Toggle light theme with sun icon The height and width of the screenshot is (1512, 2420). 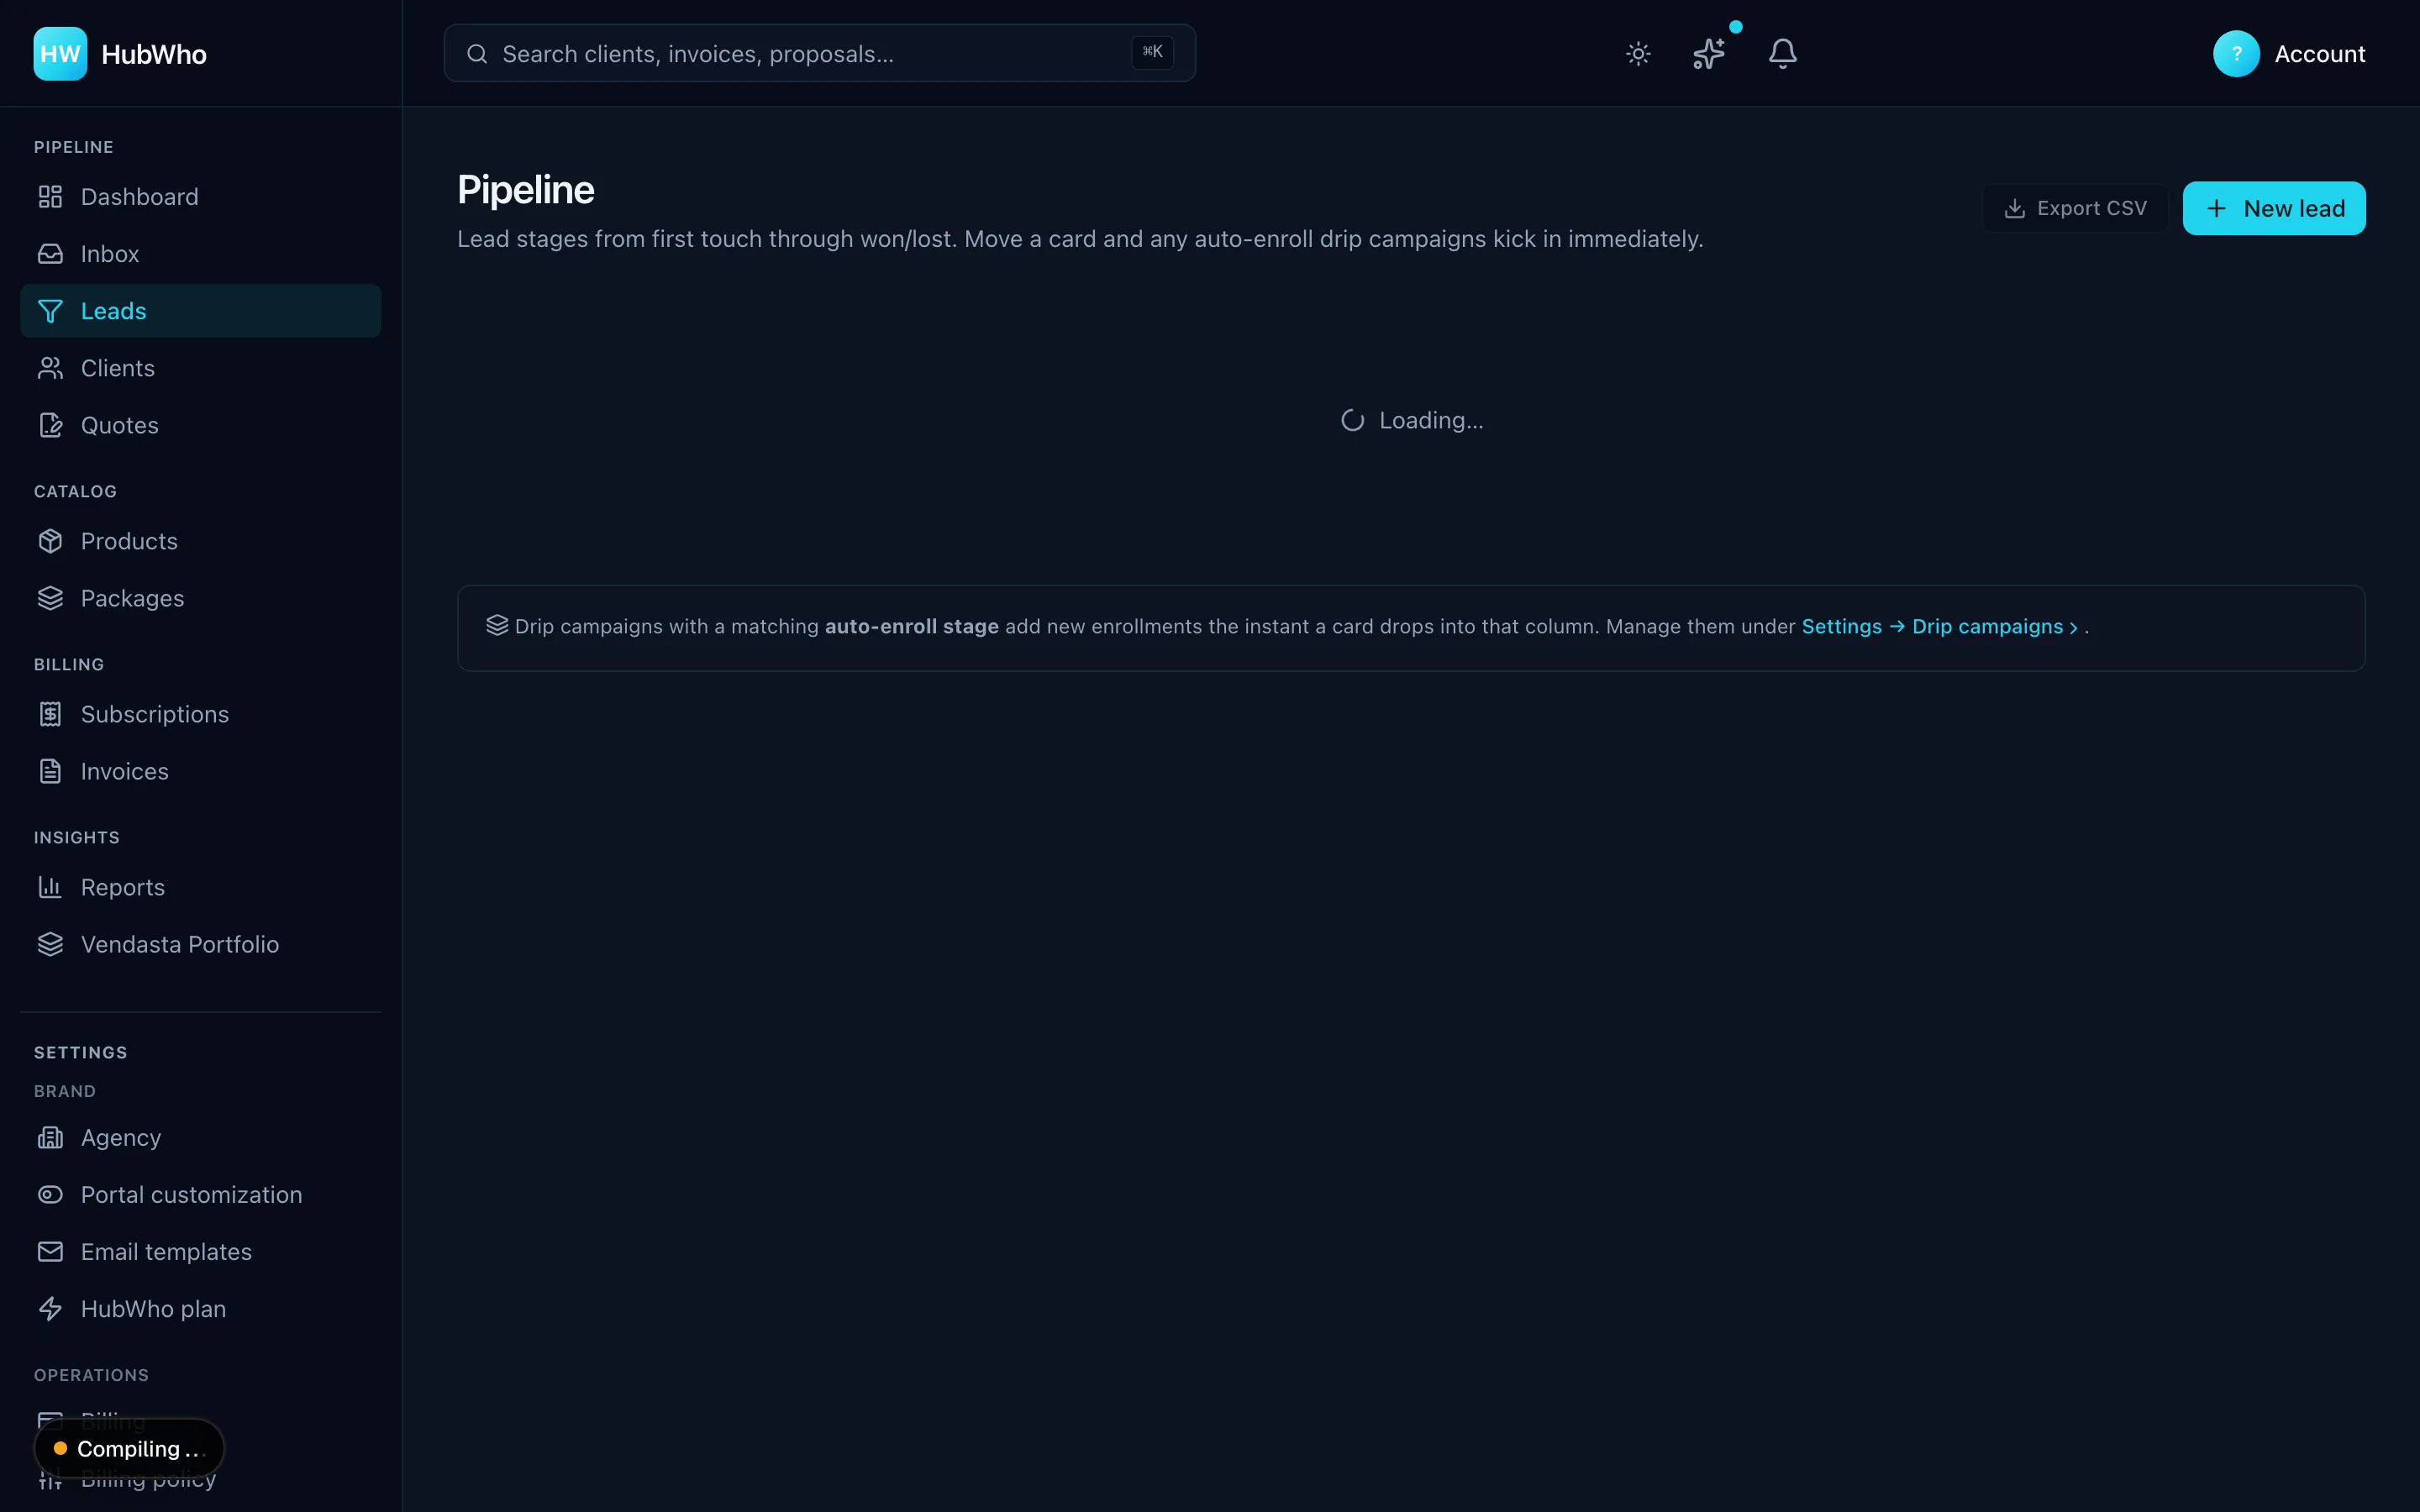[x=1638, y=54]
